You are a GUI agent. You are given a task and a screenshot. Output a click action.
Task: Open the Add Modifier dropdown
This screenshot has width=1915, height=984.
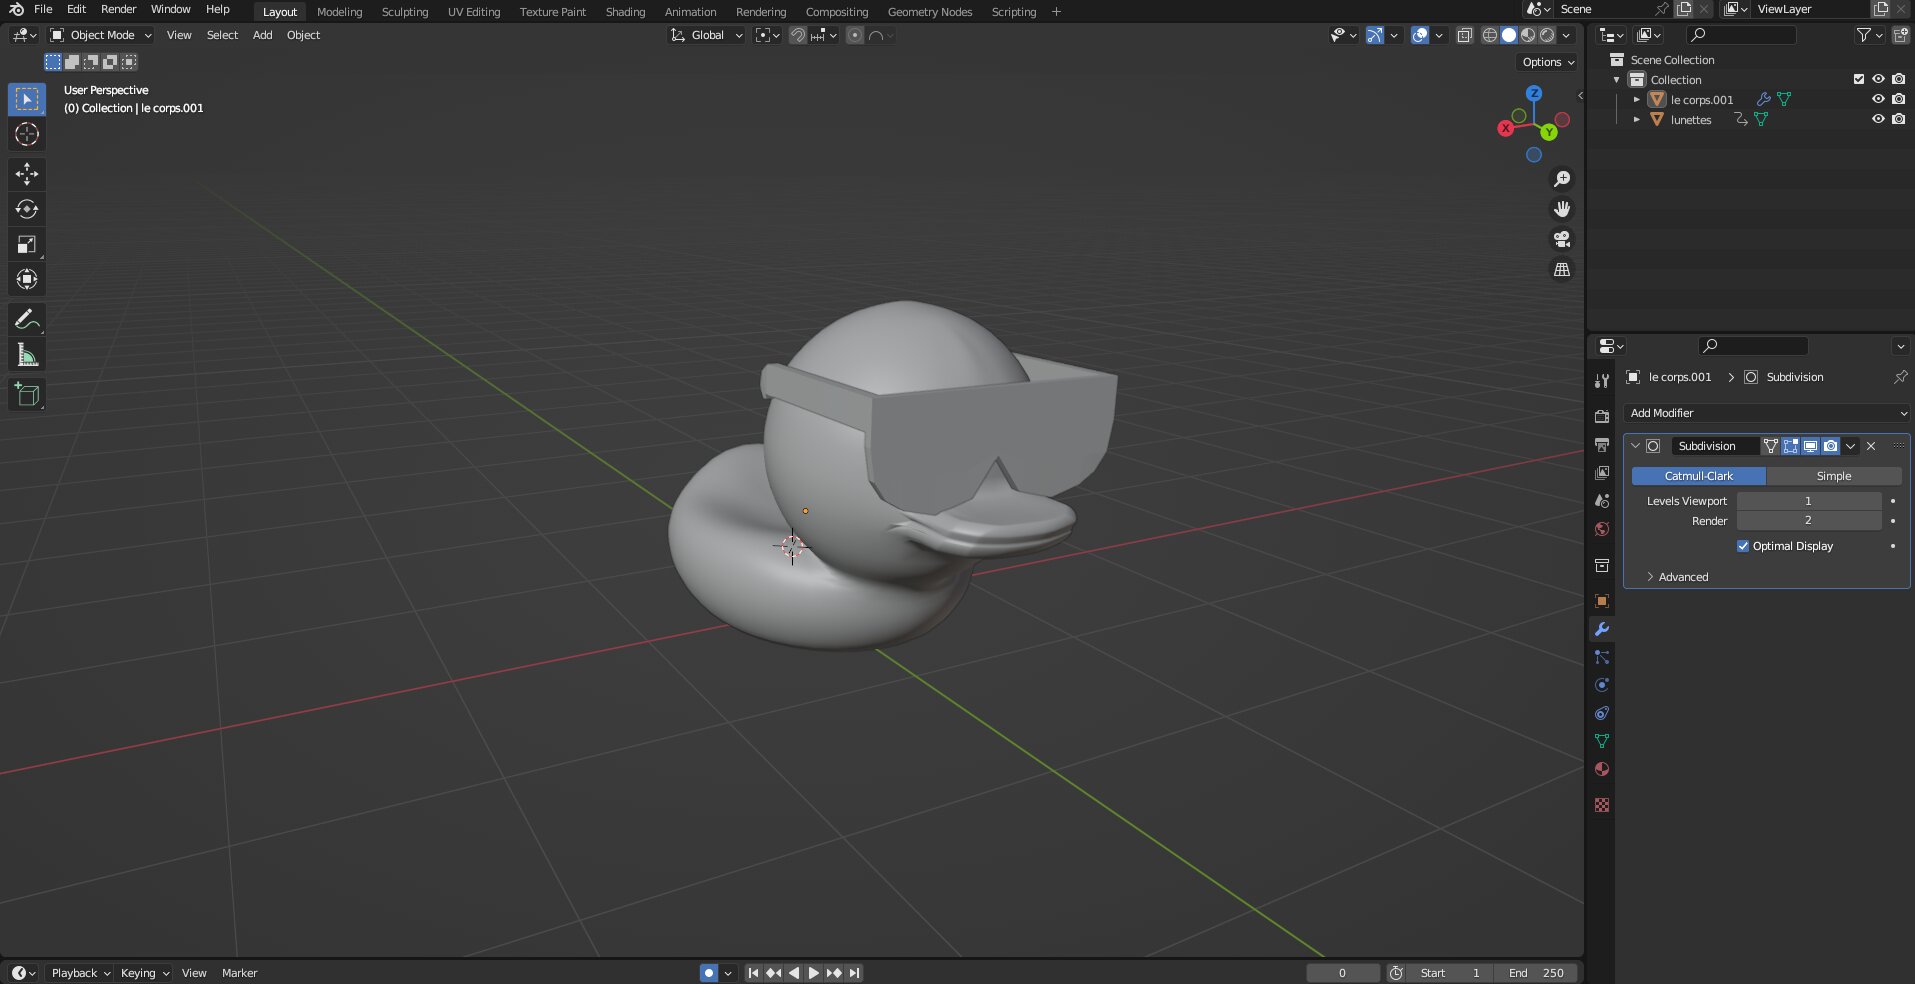[x=1766, y=413]
